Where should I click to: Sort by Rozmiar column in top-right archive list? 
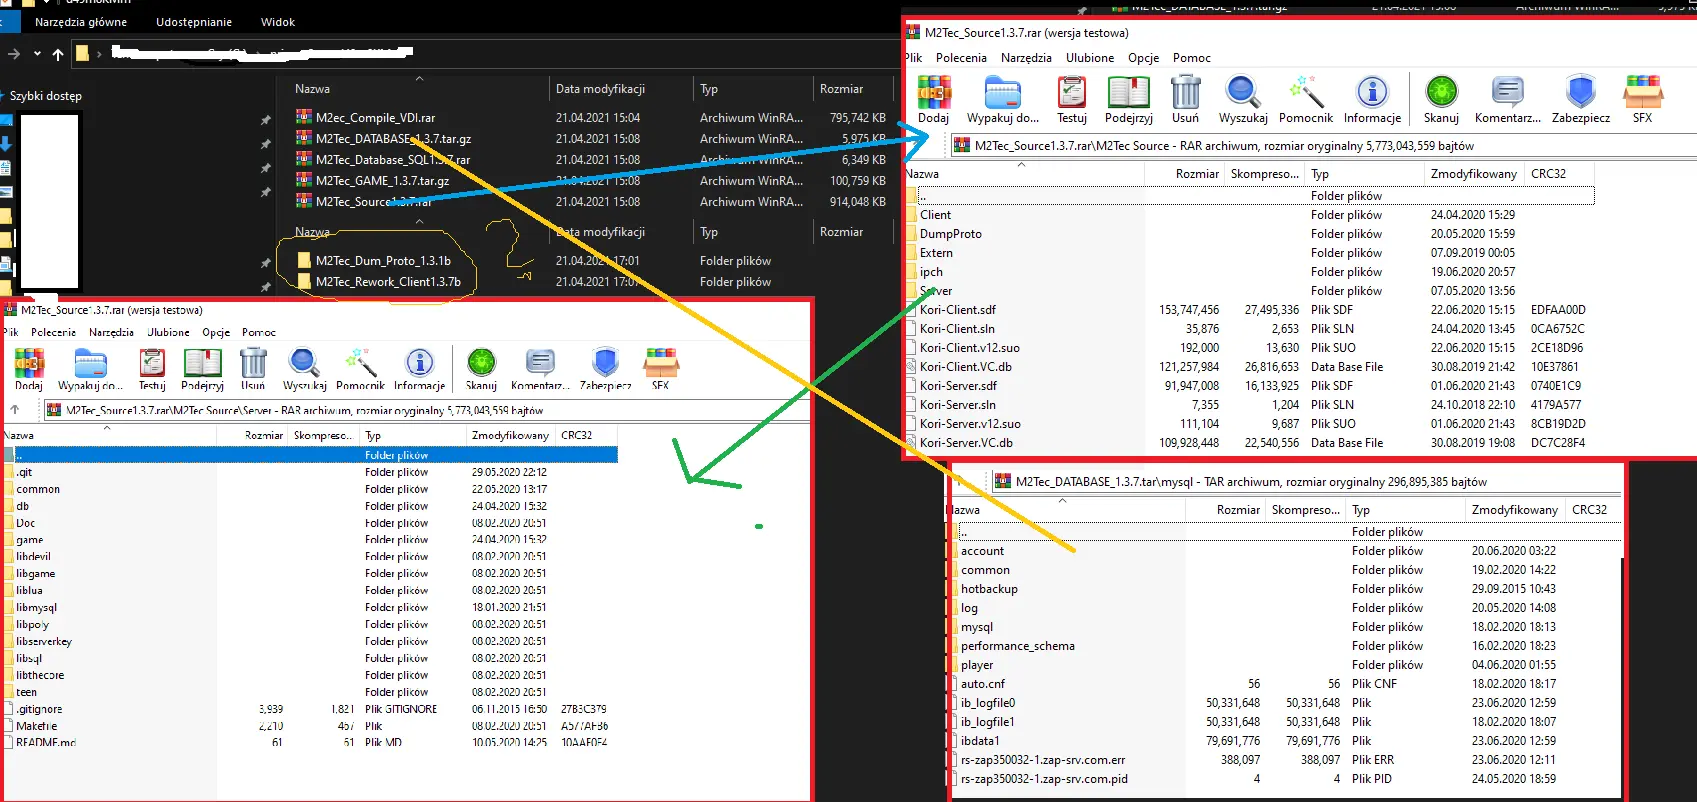tap(1196, 174)
